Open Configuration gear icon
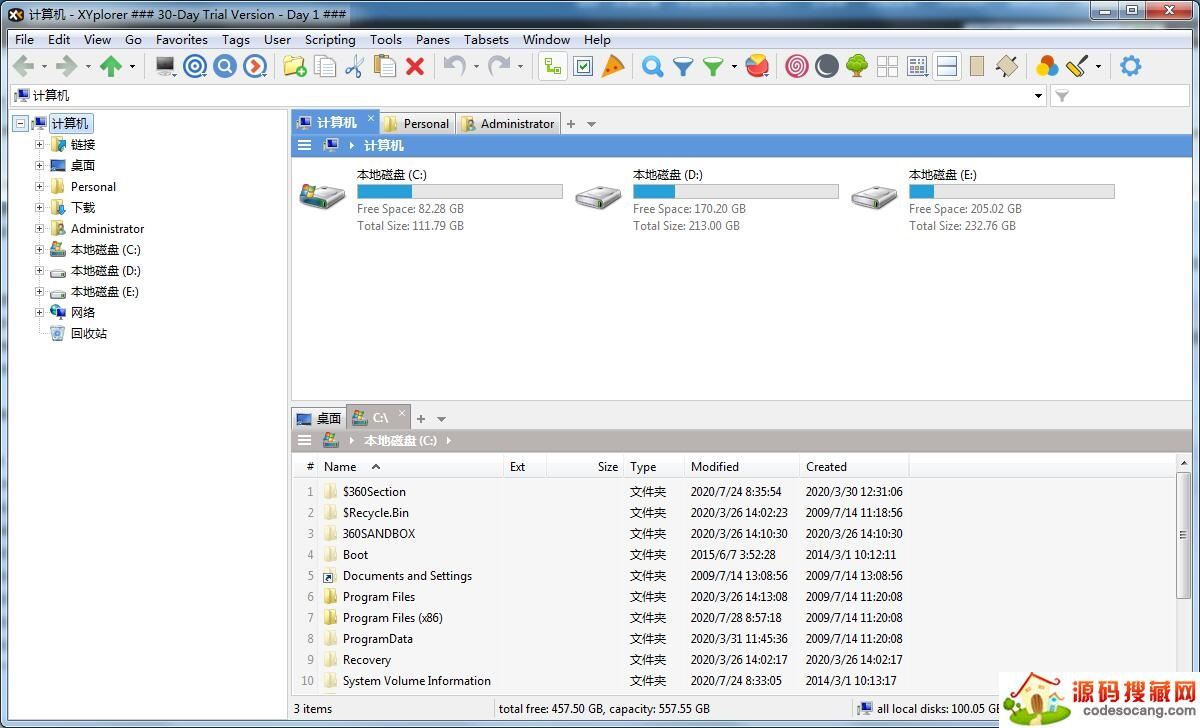 (x=1130, y=67)
